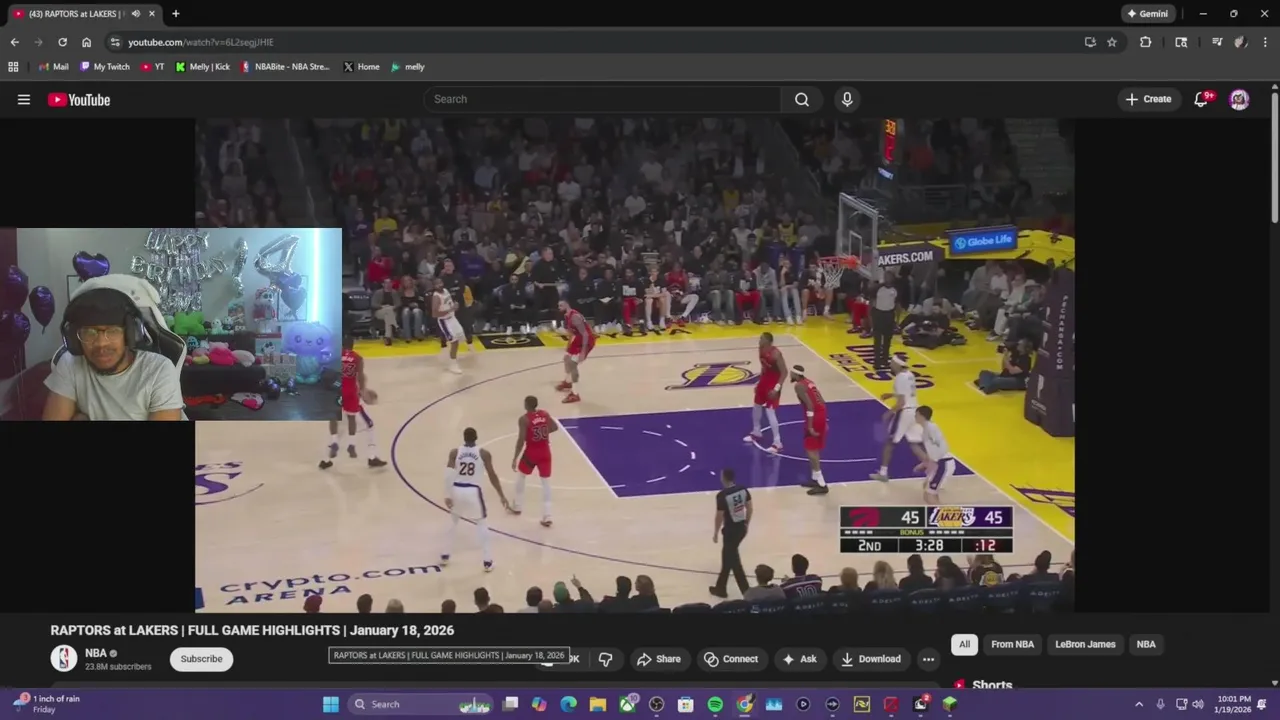Start voice search with microphone icon
Viewport: 1280px width, 720px height.
coord(847,99)
